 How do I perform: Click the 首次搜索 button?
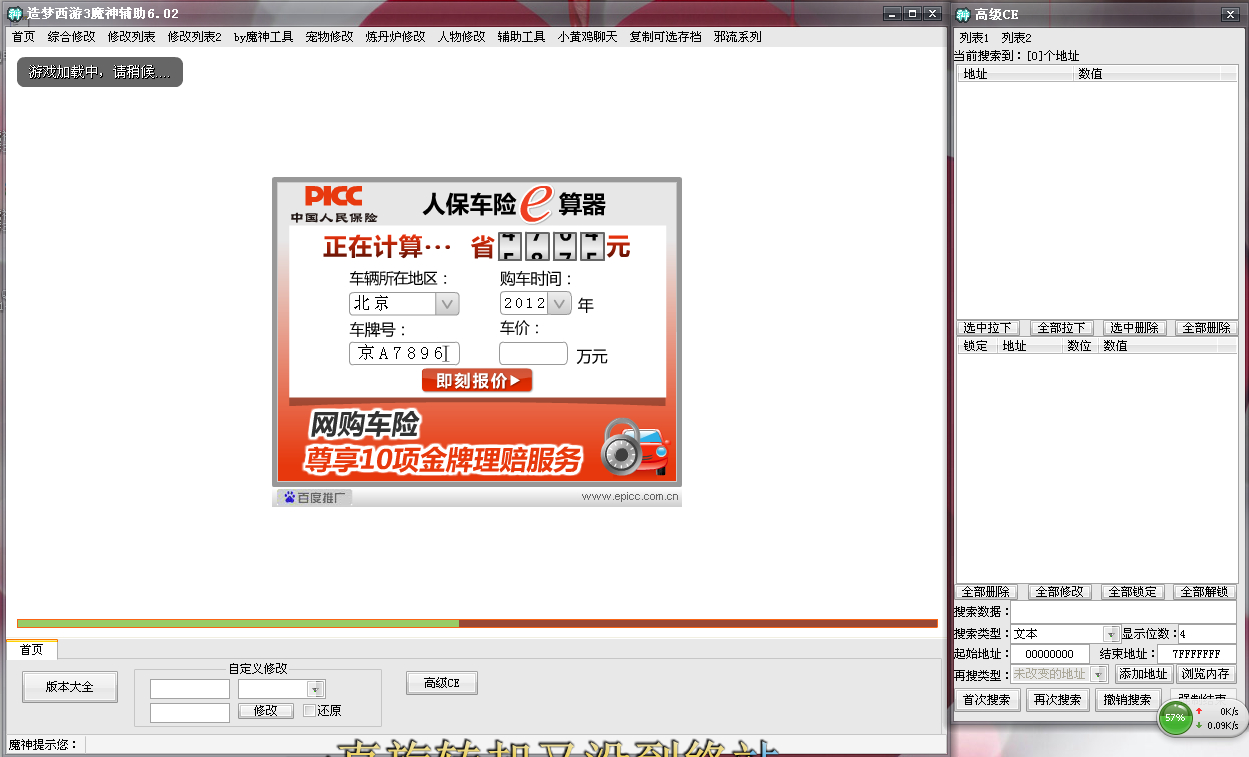(x=987, y=700)
